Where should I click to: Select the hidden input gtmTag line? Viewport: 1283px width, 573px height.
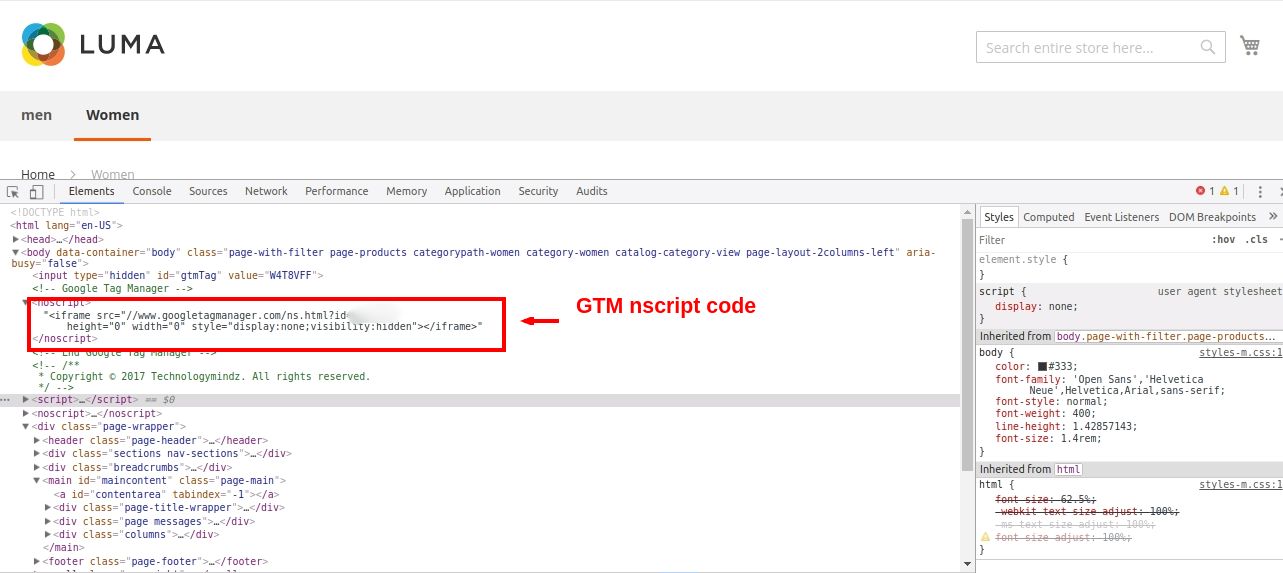(177, 275)
